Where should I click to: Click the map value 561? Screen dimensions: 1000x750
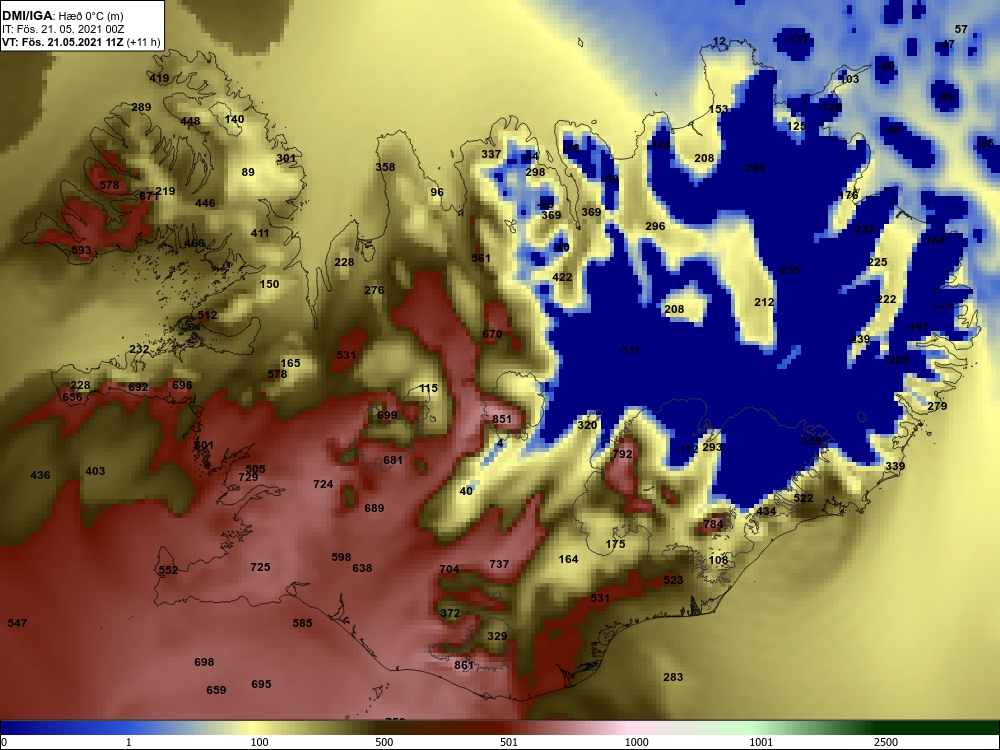tap(481, 258)
